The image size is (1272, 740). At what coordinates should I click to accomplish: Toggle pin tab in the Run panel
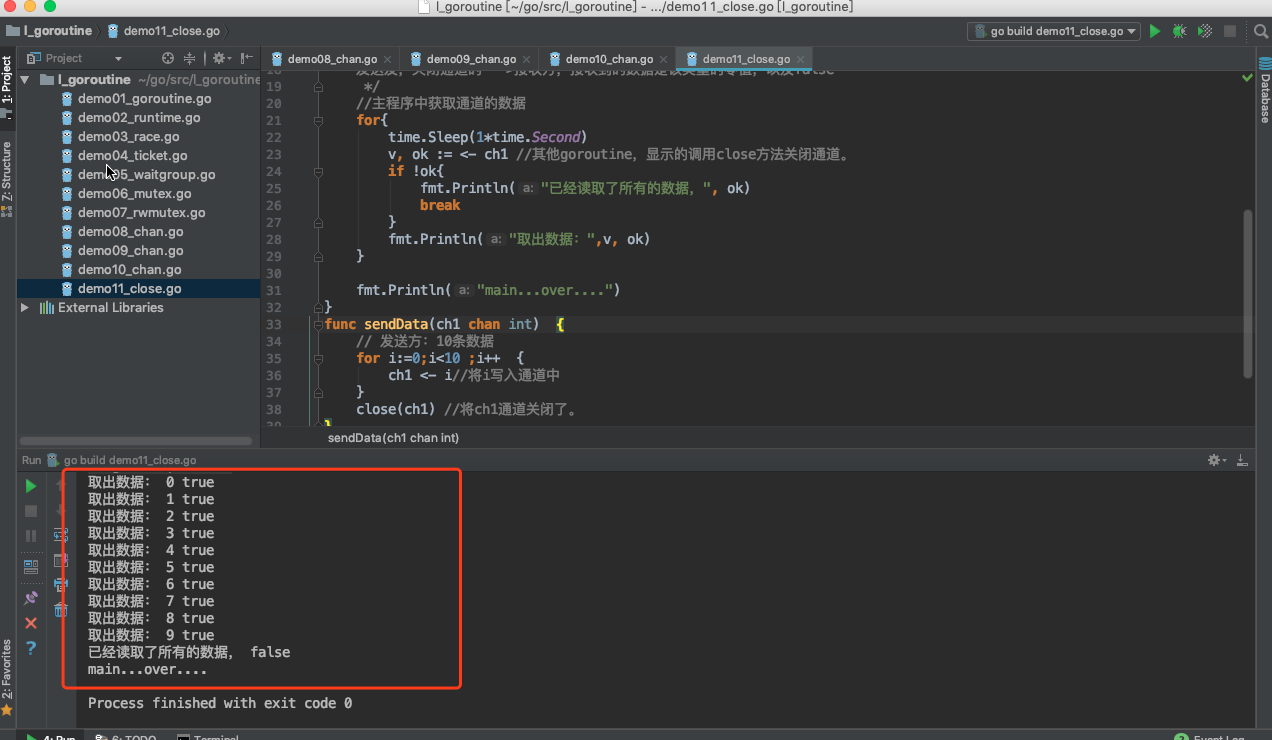pos(31,598)
